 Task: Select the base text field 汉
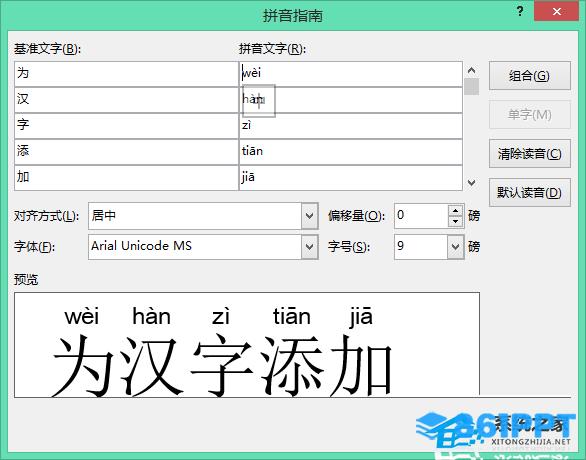(x=126, y=100)
